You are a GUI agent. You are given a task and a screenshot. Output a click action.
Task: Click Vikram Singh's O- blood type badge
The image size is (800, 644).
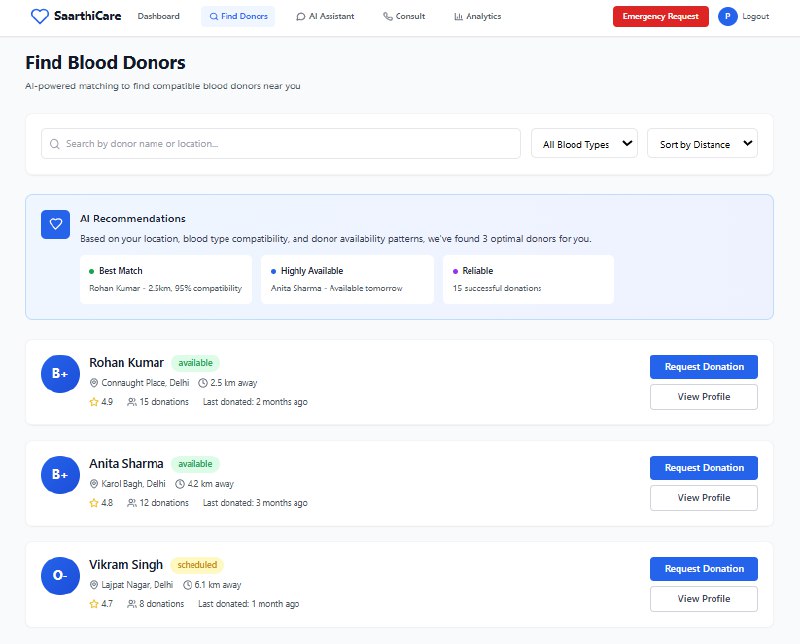[x=60, y=576]
